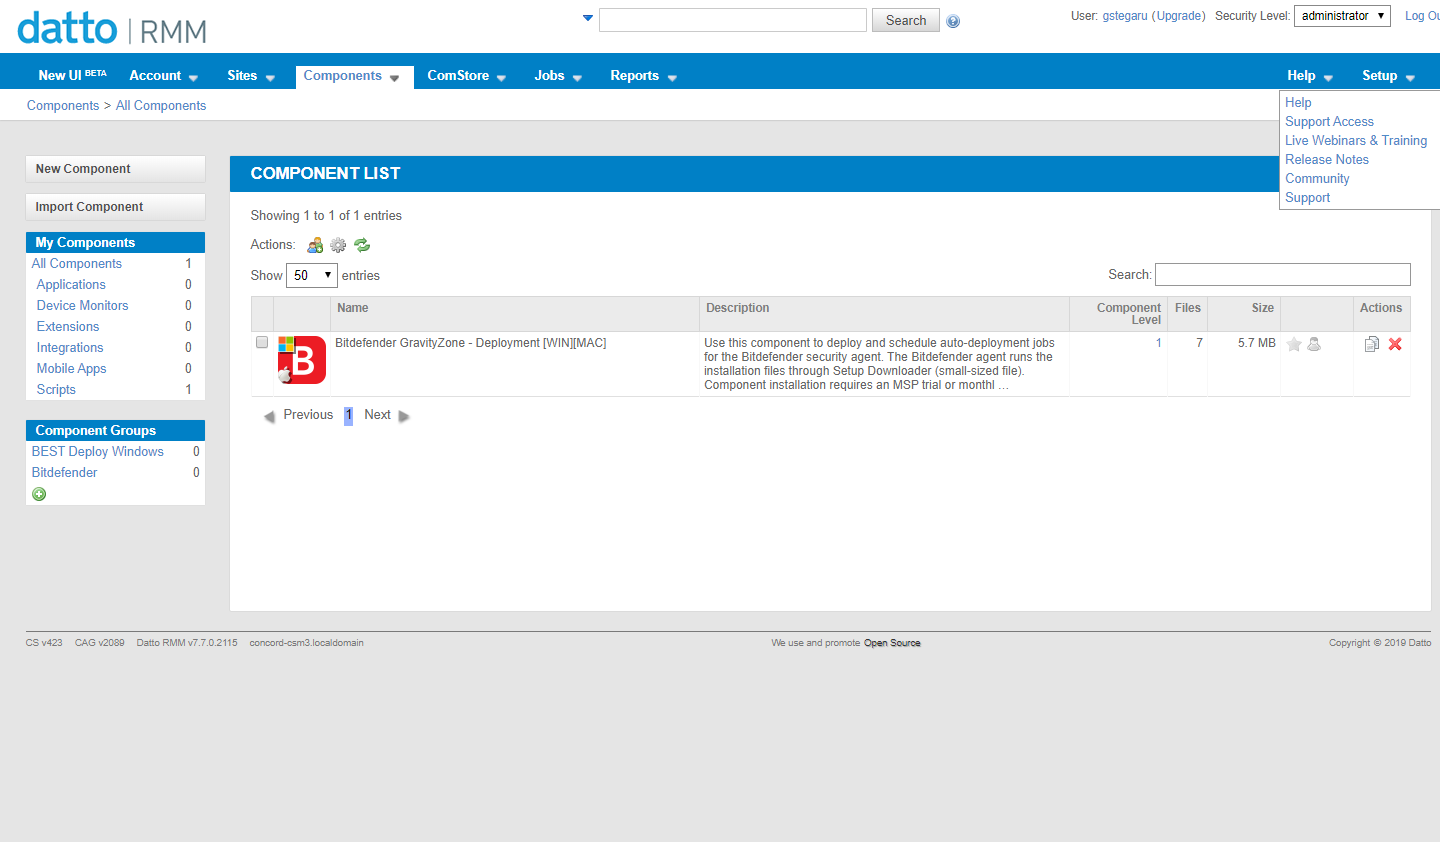Click in the top global search field
Screen dimensions: 1440x842
point(733,20)
